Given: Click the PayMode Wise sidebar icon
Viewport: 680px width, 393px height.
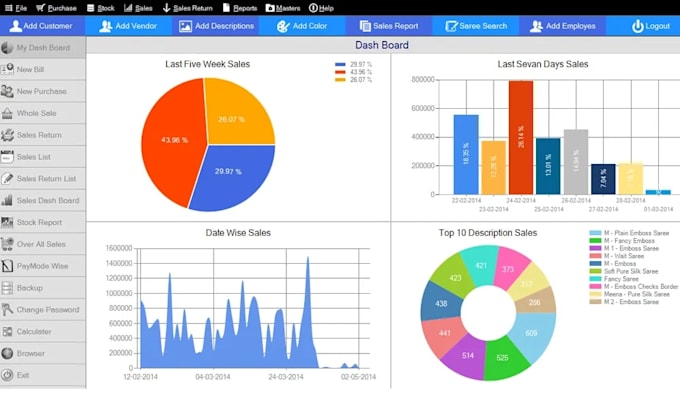Looking at the screenshot, I should click(7, 266).
